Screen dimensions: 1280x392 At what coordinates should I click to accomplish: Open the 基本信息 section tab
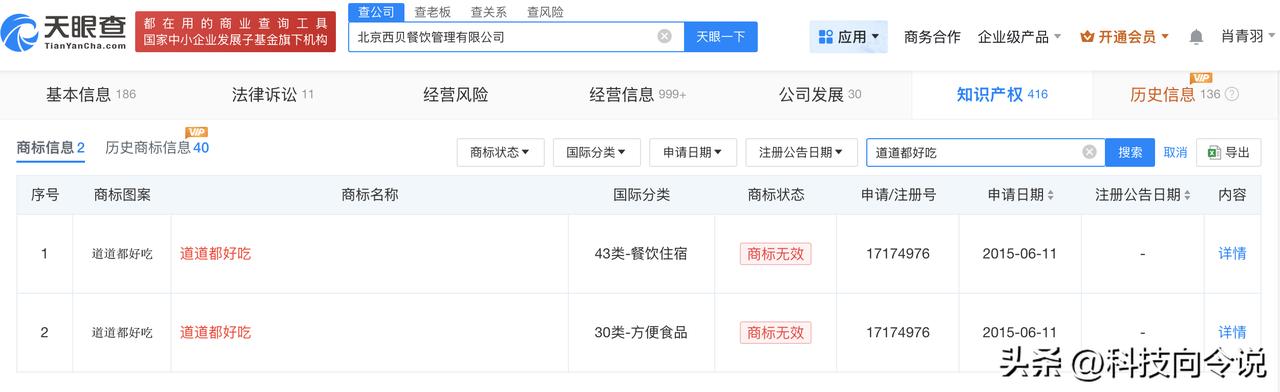pos(91,95)
